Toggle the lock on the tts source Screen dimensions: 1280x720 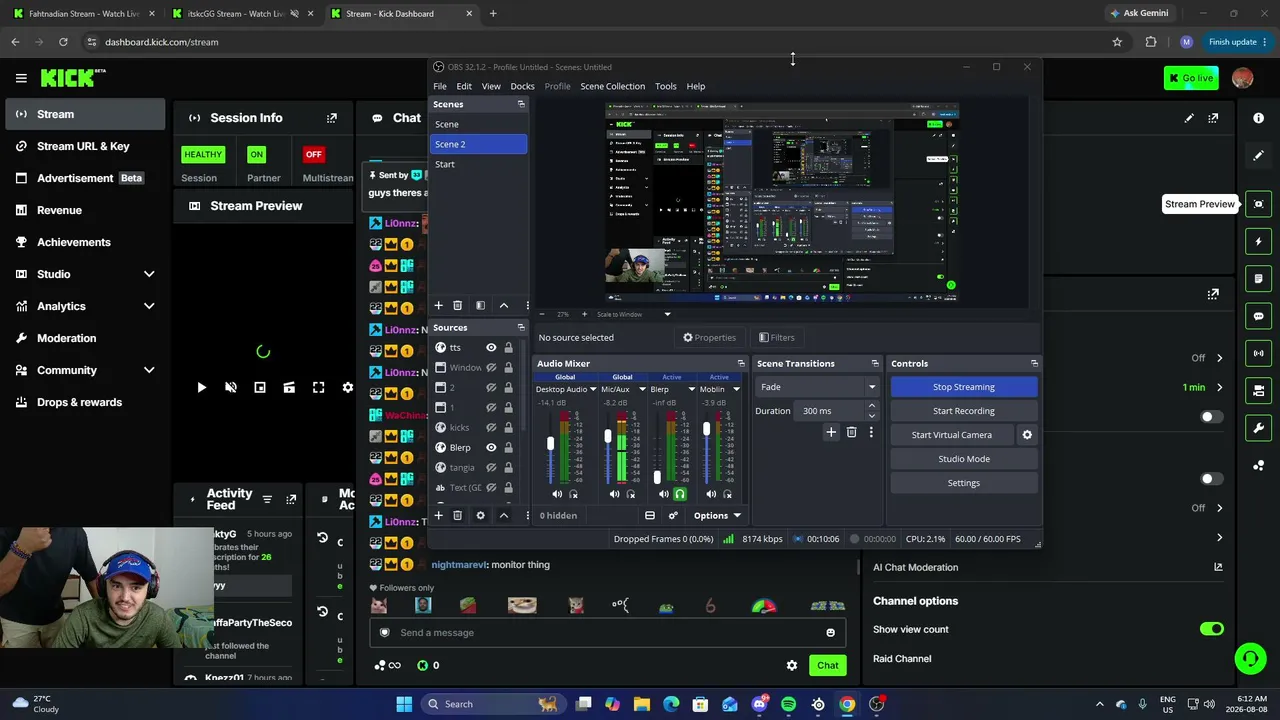508,347
